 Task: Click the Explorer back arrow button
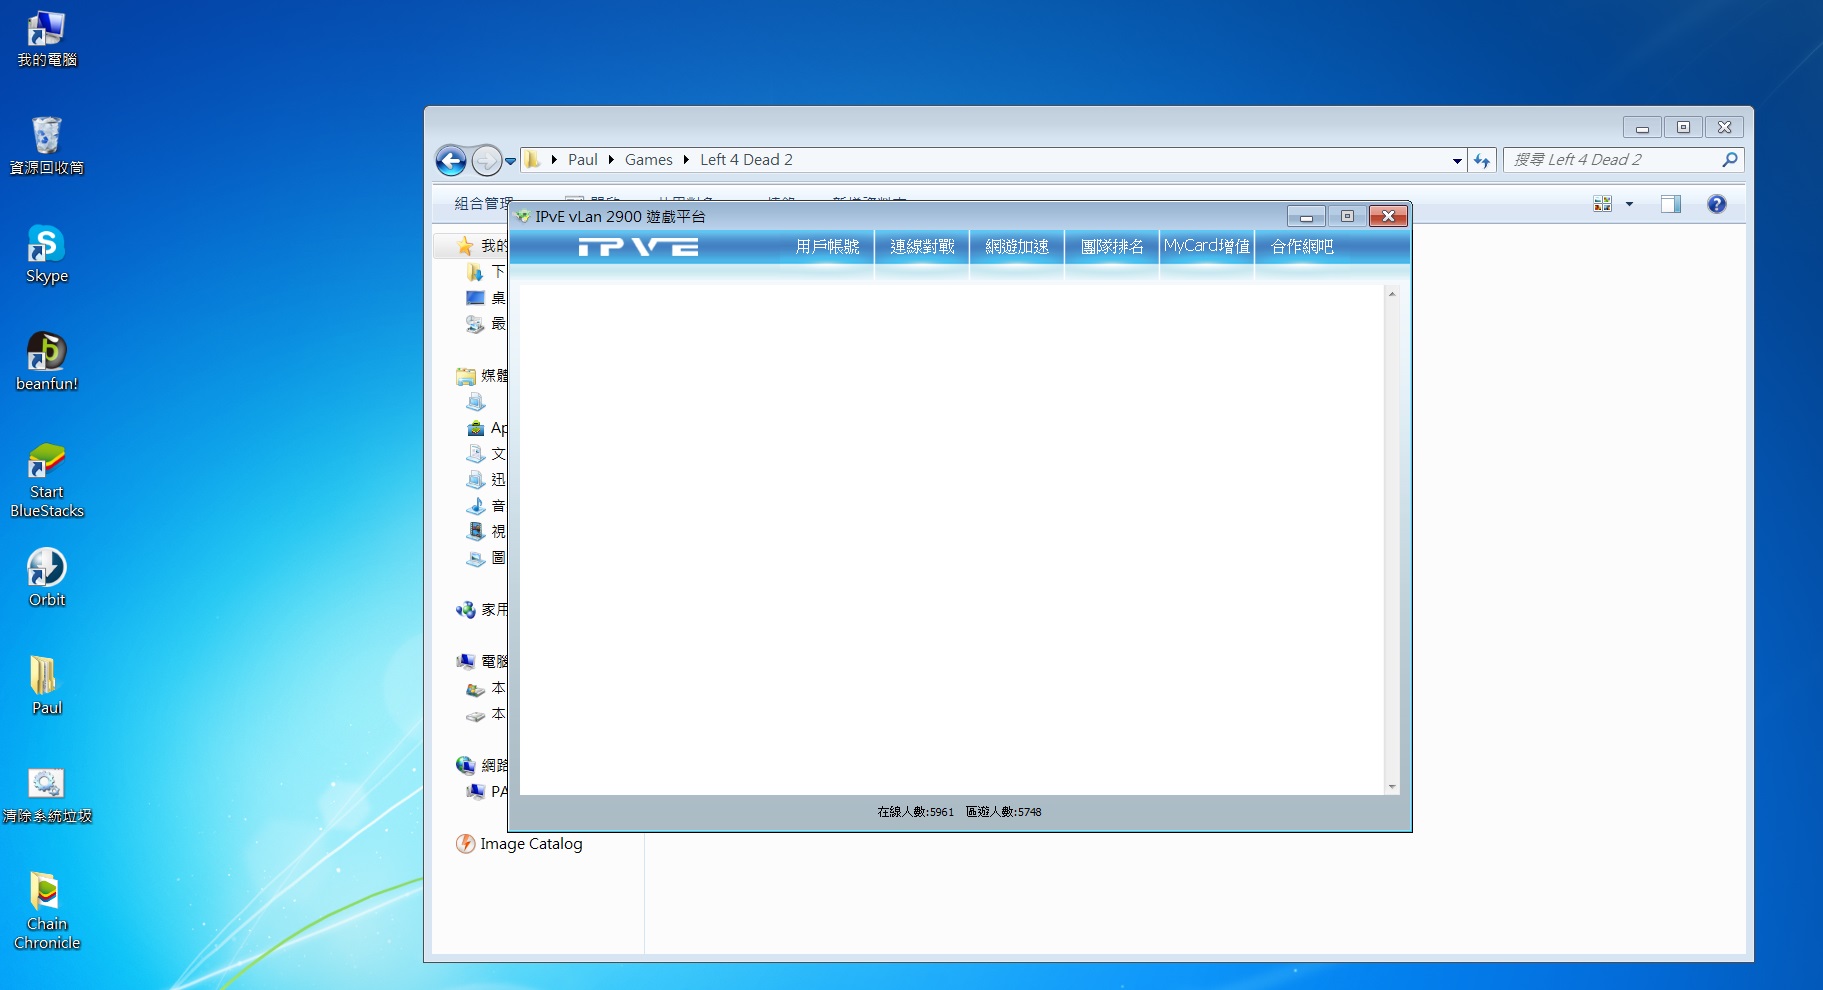452,160
